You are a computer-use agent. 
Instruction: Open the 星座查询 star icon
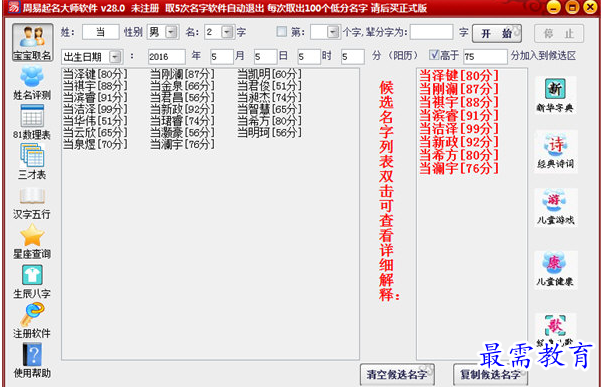click(32, 241)
